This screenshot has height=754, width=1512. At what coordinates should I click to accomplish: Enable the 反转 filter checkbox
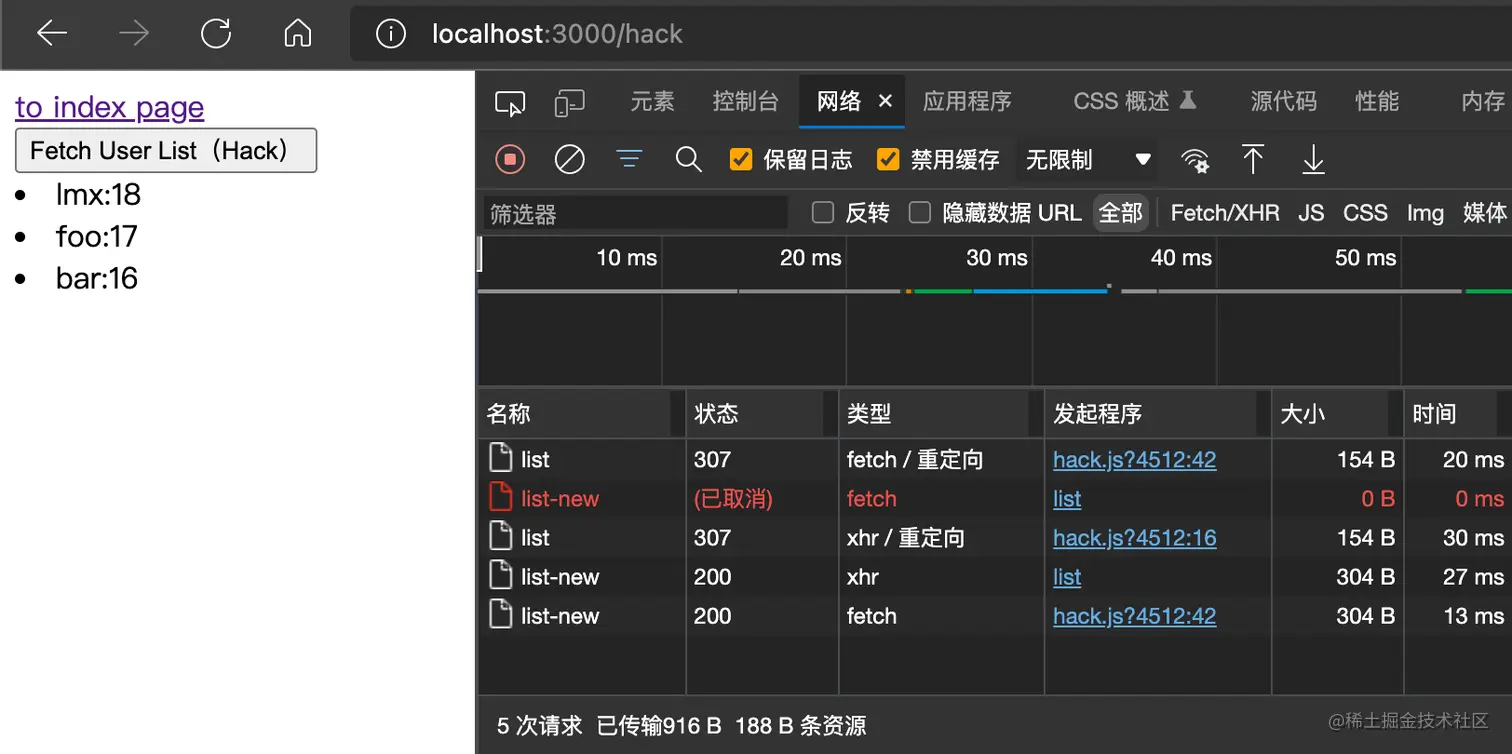(823, 213)
